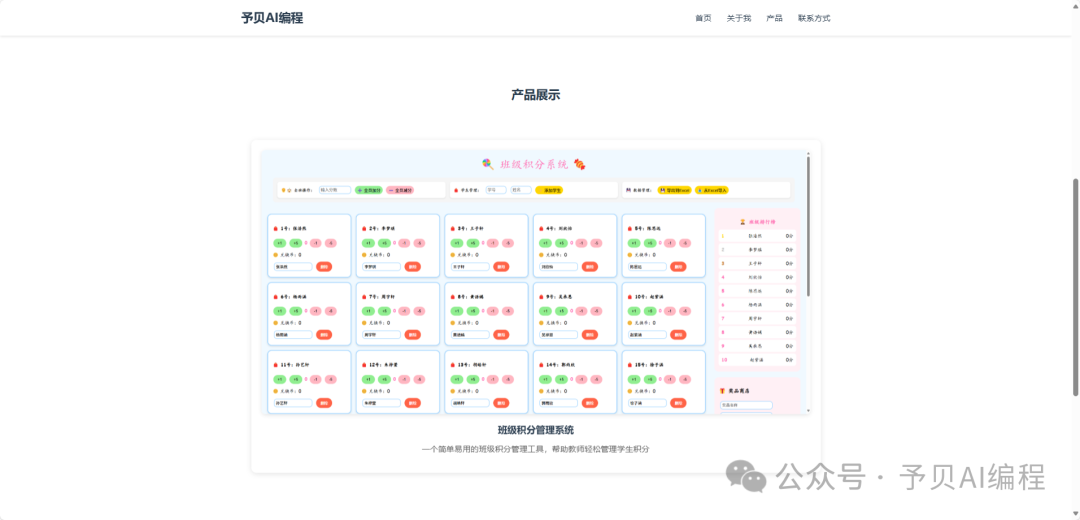Delete student 15号 with red button
Image resolution: width=1080 pixels, height=520 pixels.
[x=678, y=403]
